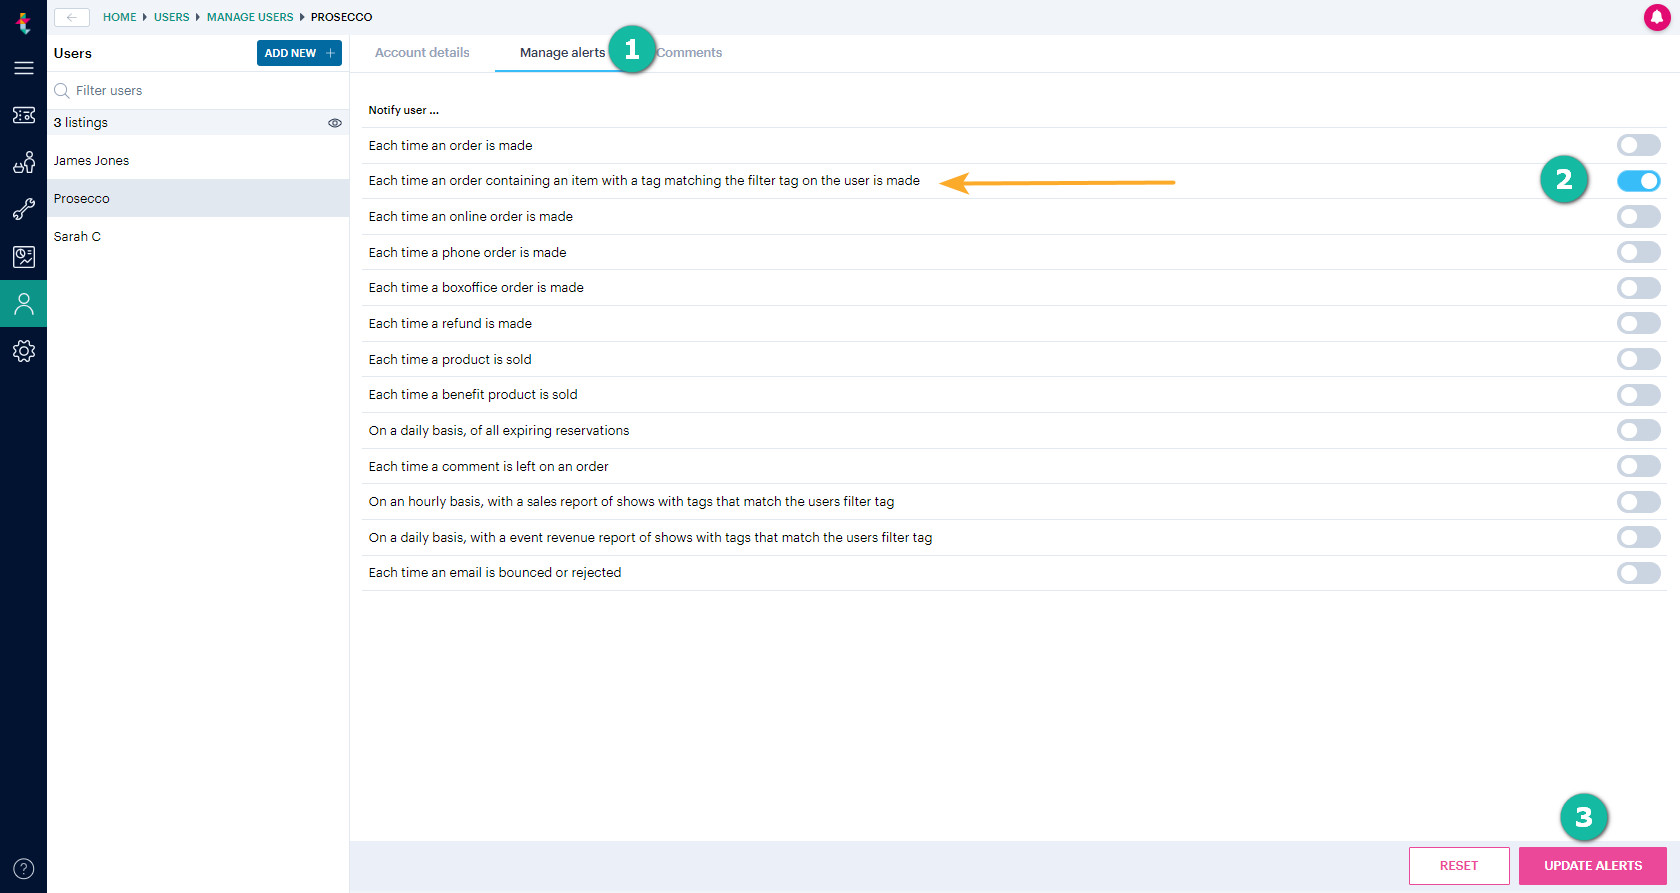Toggle the eye icon beside 3 listings
The width and height of the screenshot is (1680, 893).
[x=335, y=123]
